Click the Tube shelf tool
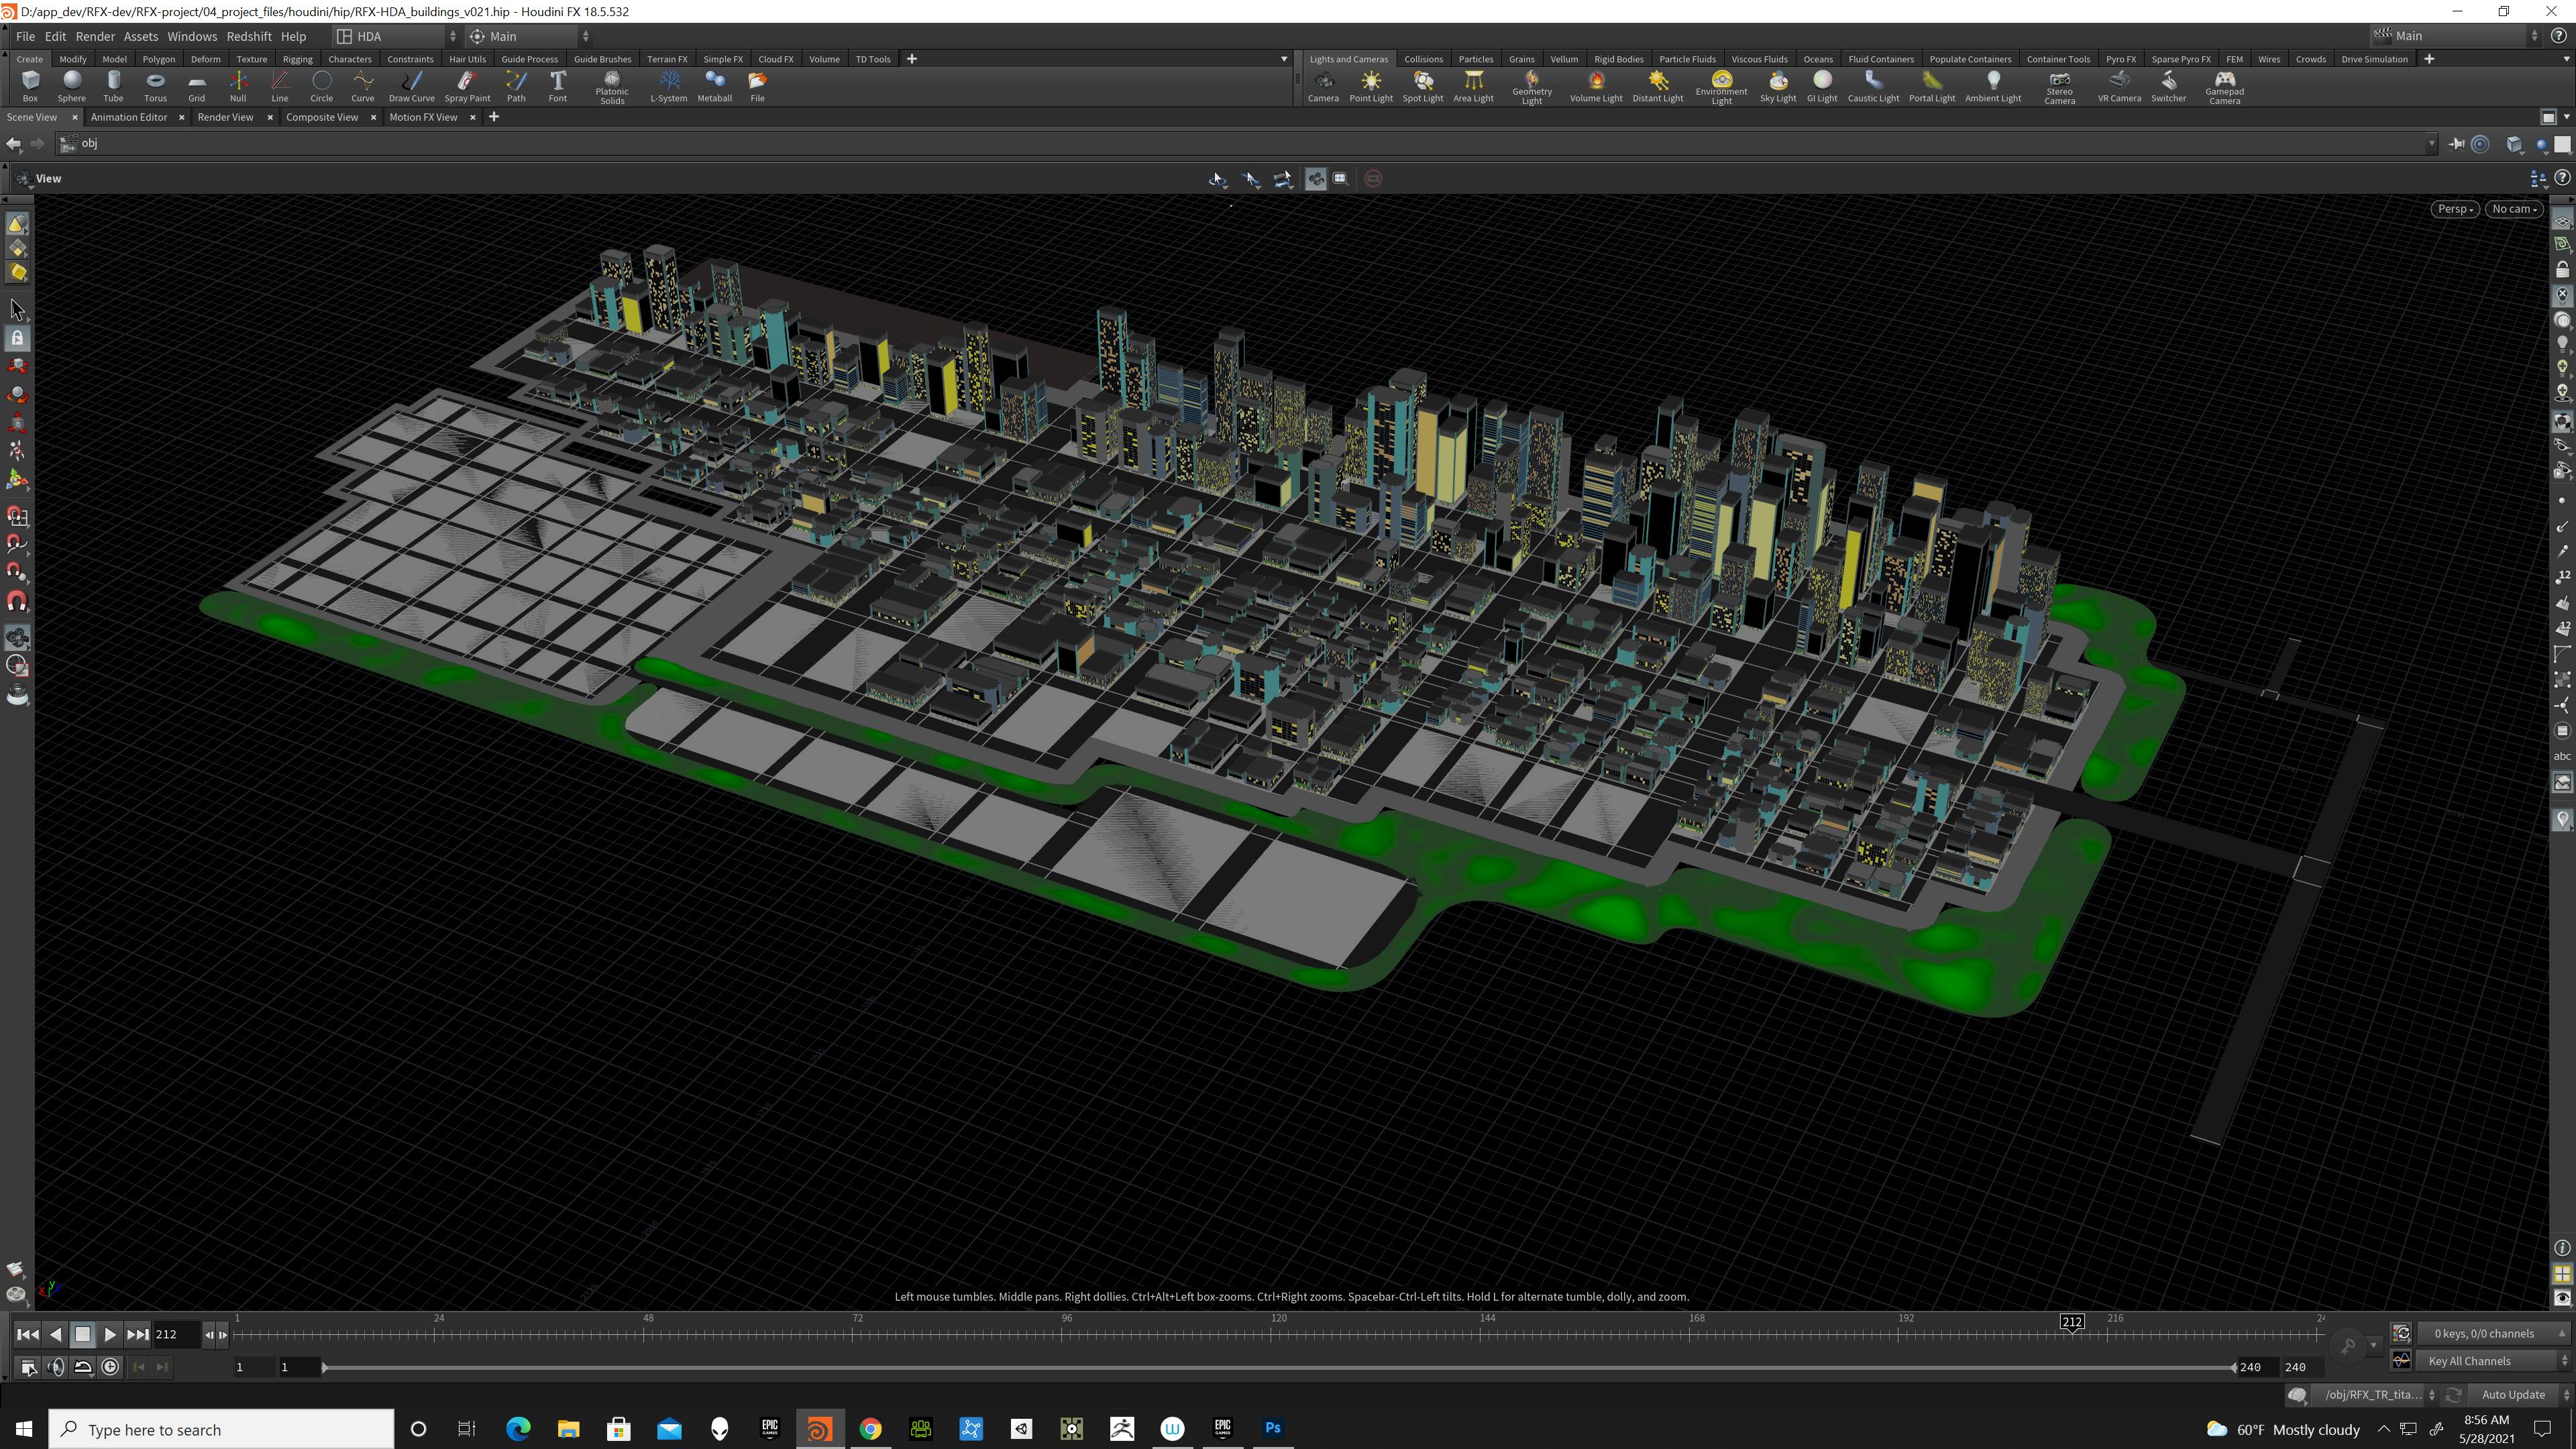The image size is (2576, 1449). [x=113, y=86]
